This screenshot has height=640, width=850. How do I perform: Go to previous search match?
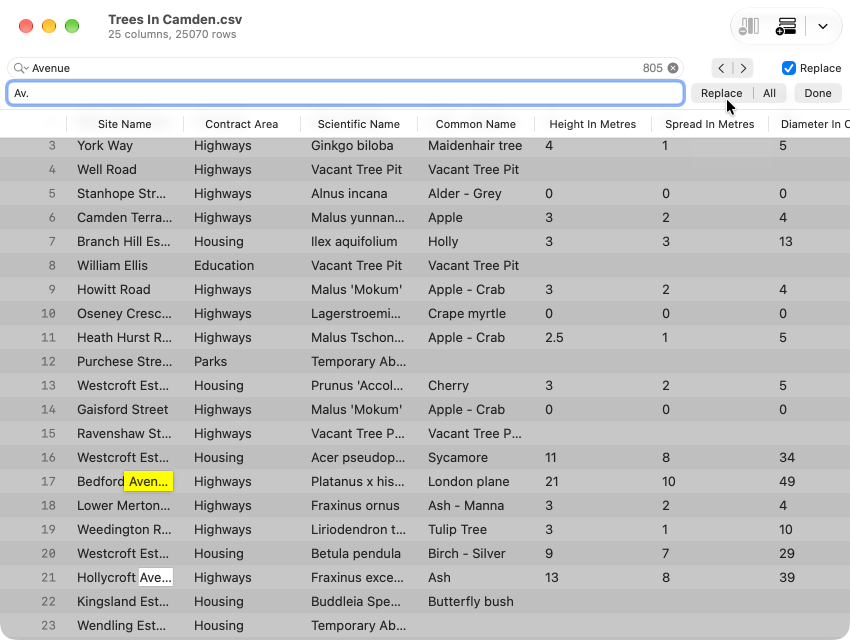point(722,68)
